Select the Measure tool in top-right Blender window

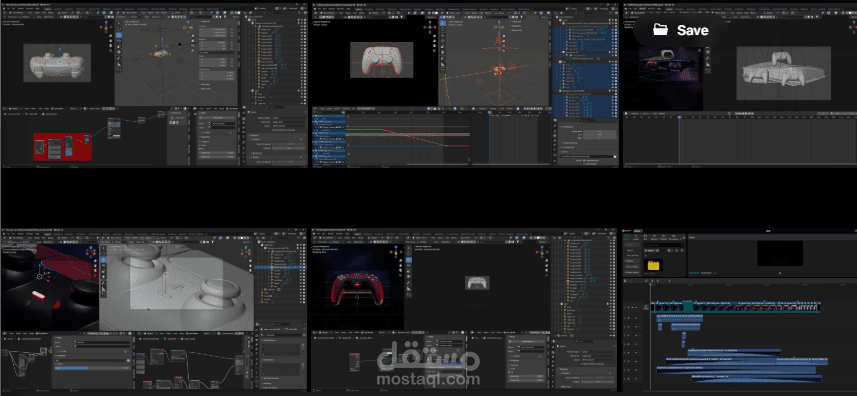pos(708,64)
